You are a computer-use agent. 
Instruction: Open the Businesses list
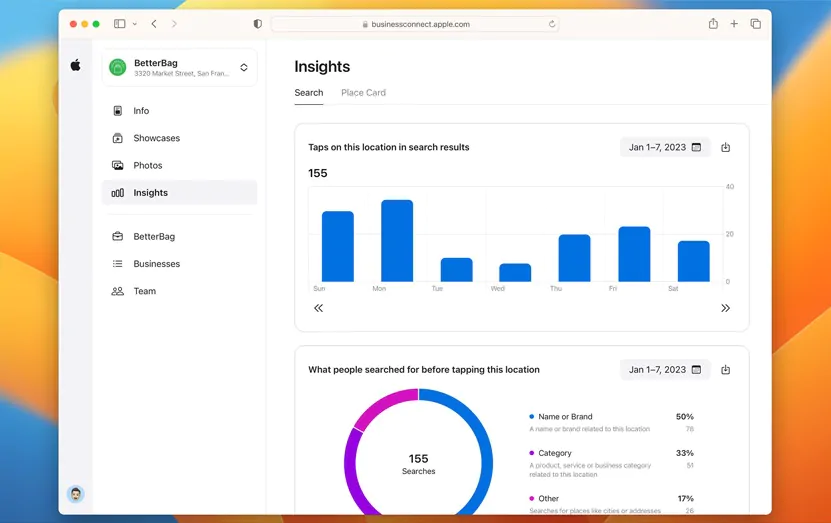tap(179, 263)
